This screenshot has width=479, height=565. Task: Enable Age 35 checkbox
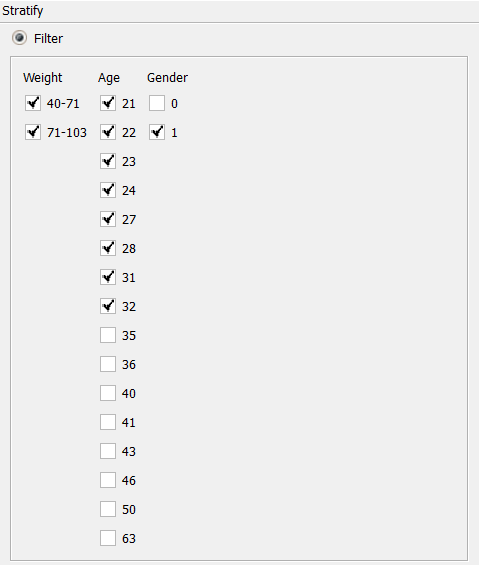tap(108, 335)
